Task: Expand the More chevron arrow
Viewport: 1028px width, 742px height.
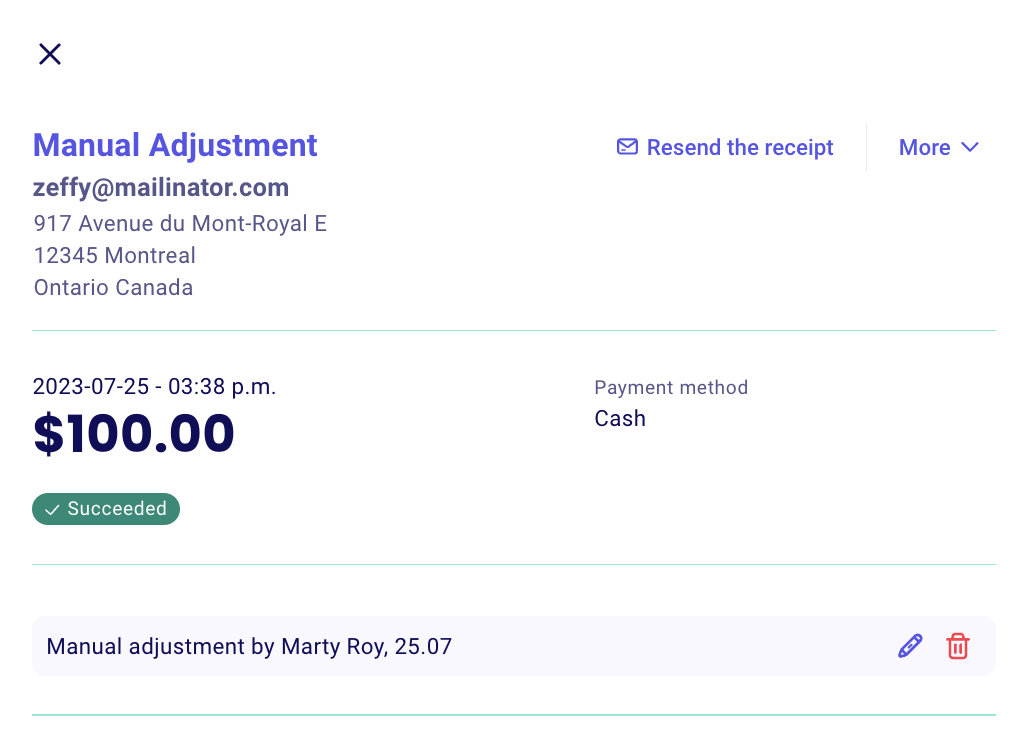Action: point(970,147)
